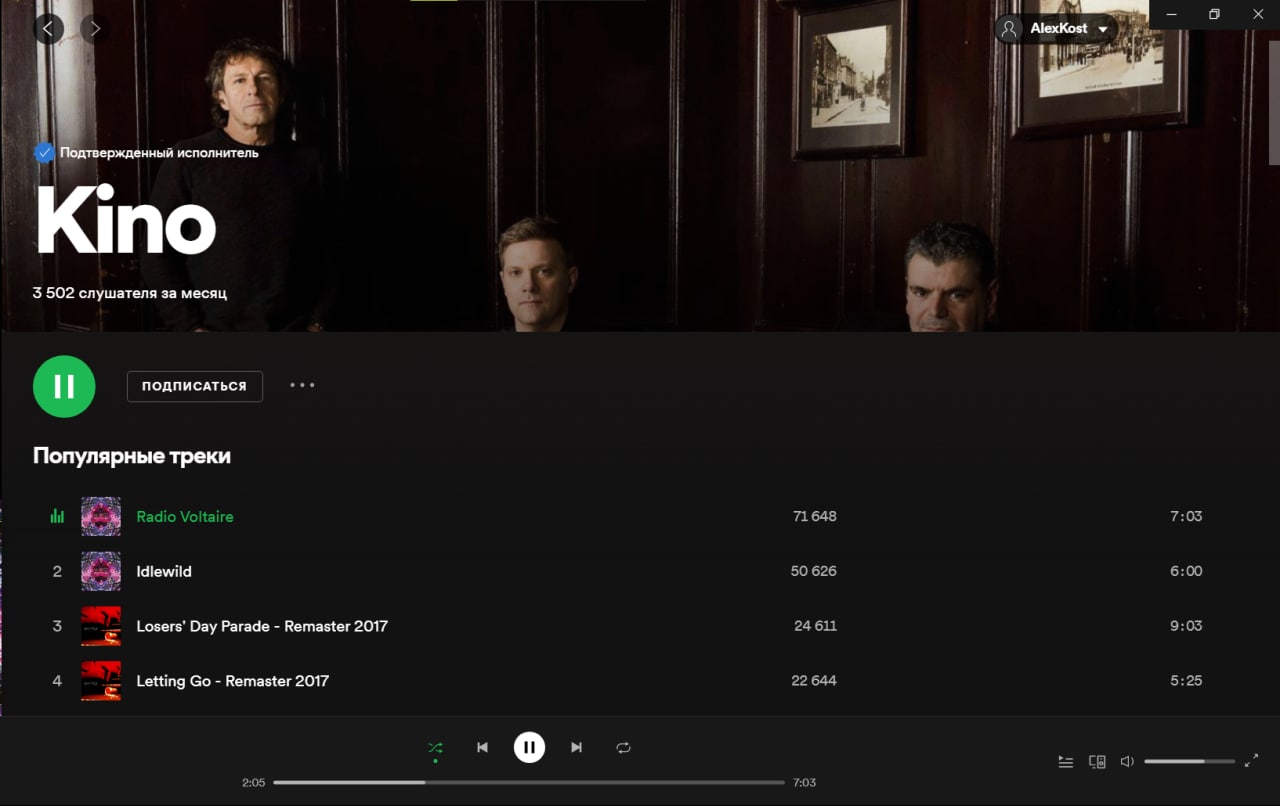The image size is (1280, 806).
Task: Click the 5:25 track duration
Action: coord(1186,681)
